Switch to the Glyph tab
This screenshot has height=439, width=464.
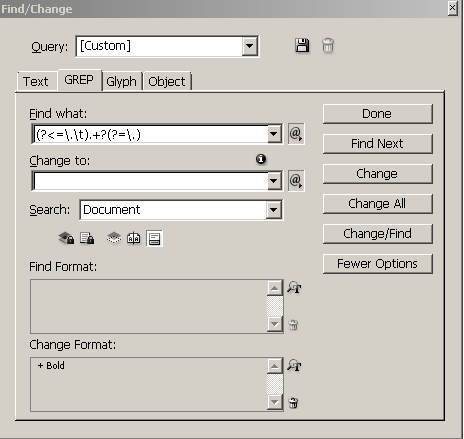121,81
